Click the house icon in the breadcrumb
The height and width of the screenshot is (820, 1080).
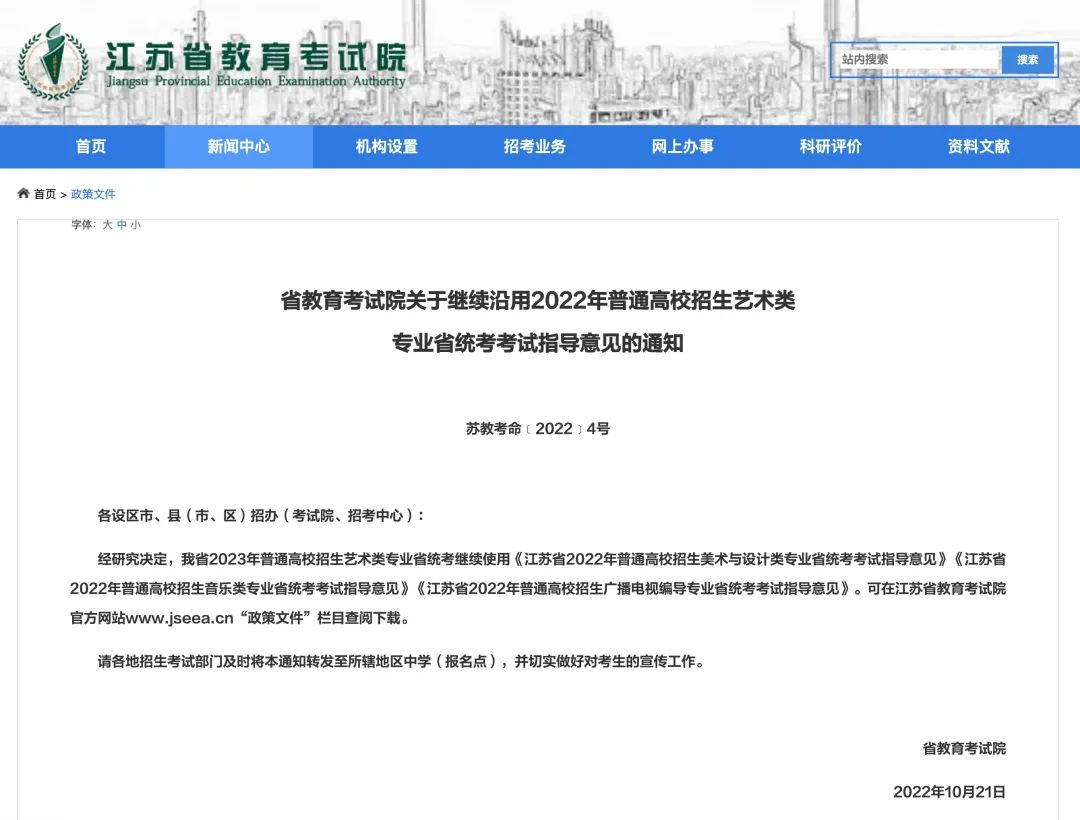click(x=23, y=193)
